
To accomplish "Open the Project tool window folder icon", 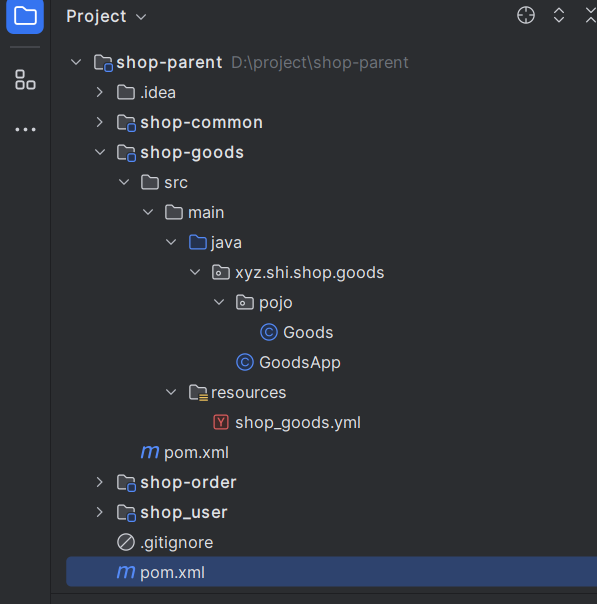I will click(x=25, y=16).
